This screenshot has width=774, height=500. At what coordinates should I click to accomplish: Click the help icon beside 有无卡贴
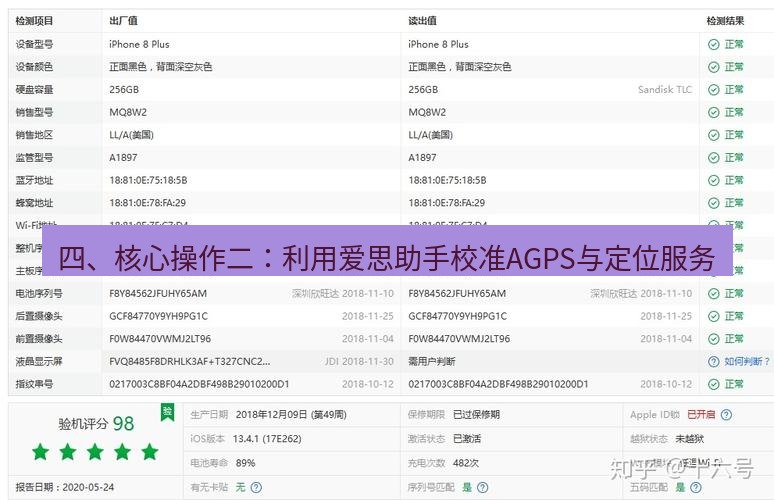[x=256, y=488]
